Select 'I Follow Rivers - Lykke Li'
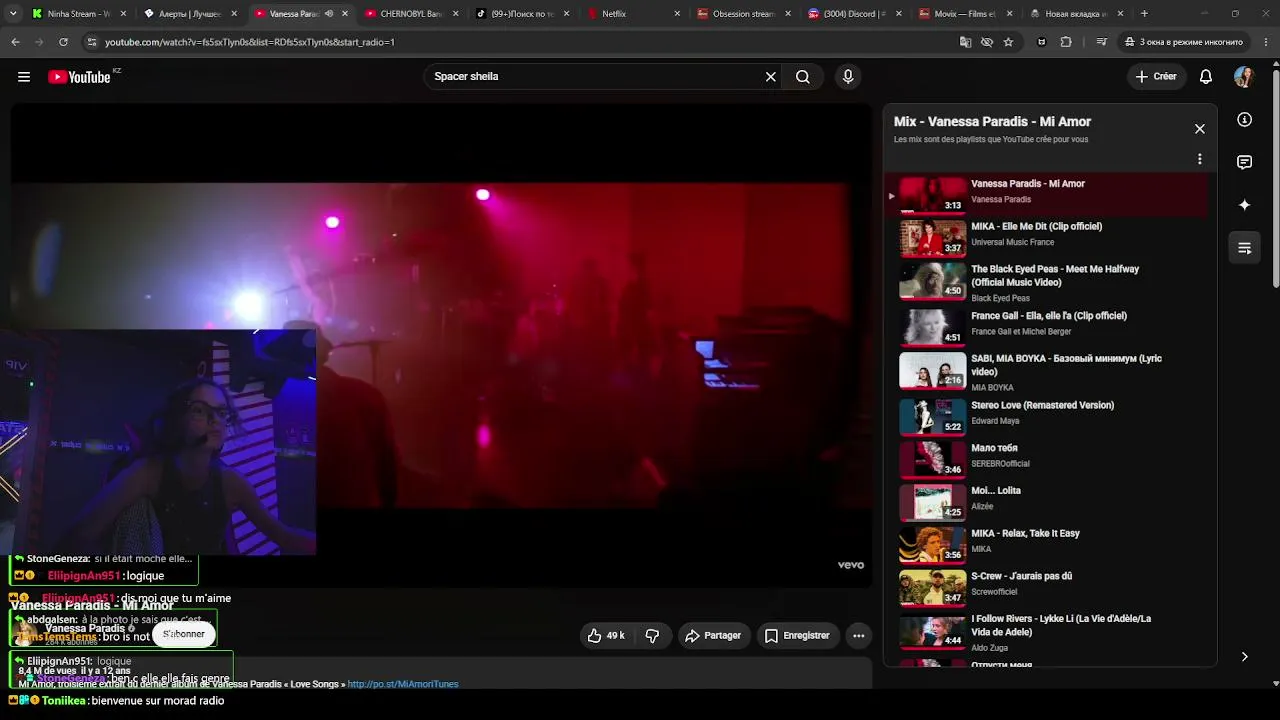This screenshot has width=1280, height=720. click(x=1045, y=633)
